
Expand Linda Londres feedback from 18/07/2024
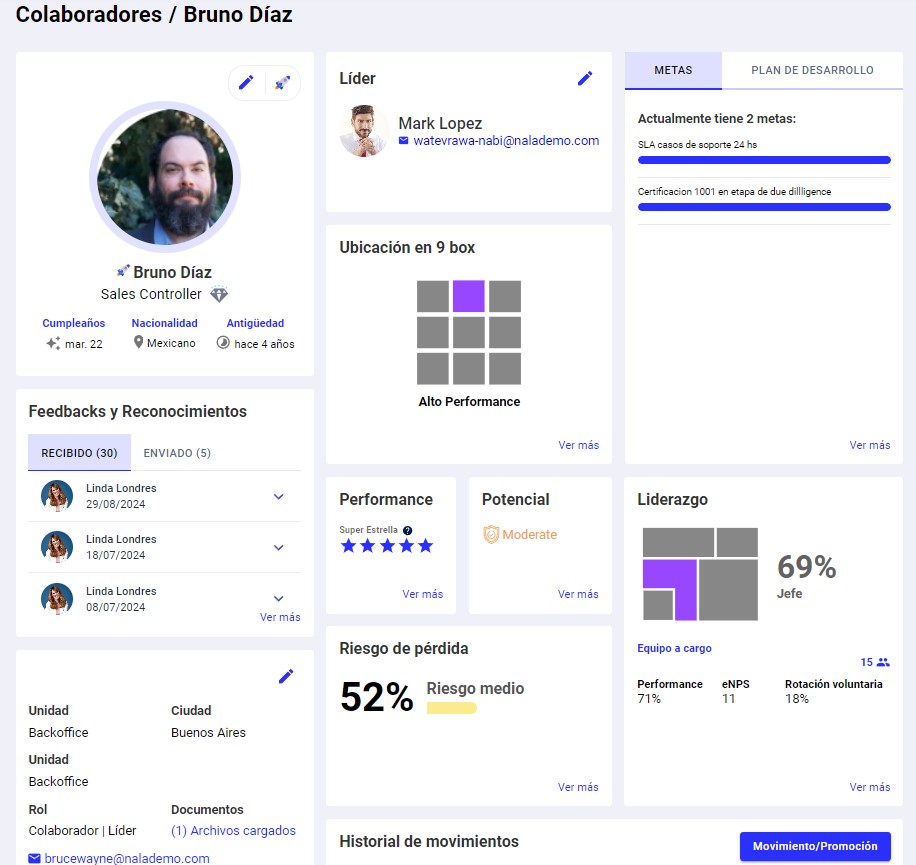pyautogui.click(x=278, y=548)
